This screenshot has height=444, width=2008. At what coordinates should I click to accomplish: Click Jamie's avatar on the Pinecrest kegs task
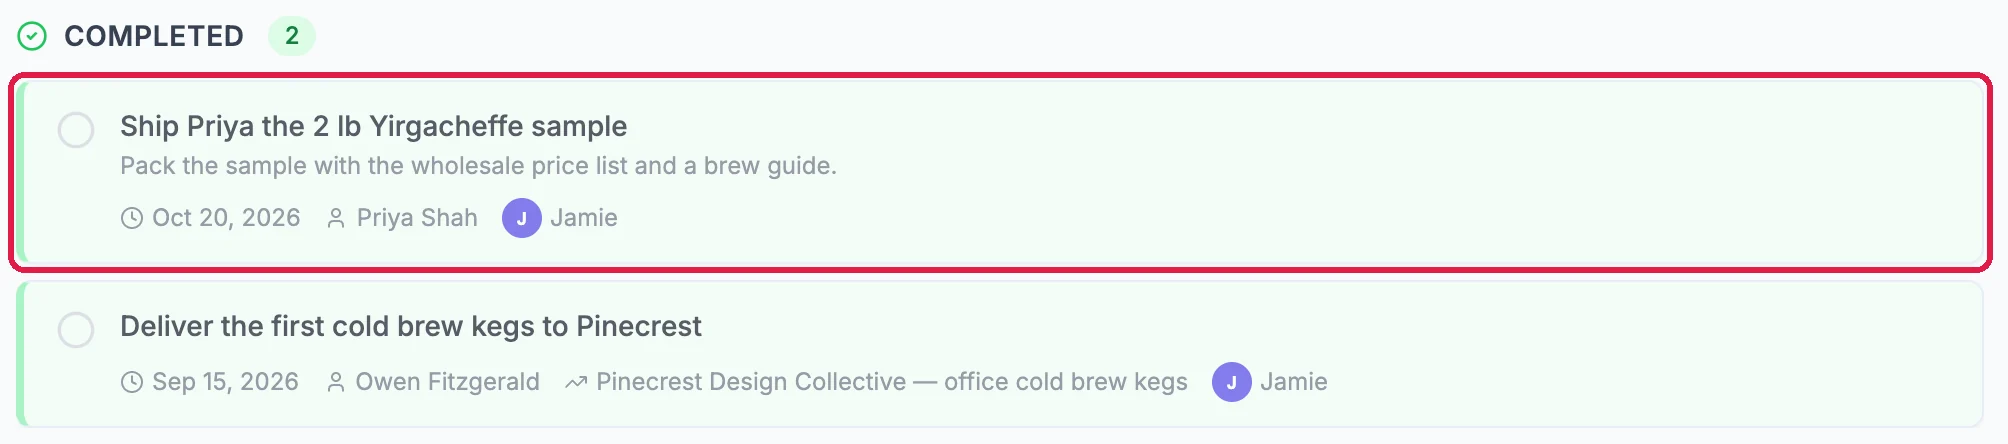[x=1232, y=382]
